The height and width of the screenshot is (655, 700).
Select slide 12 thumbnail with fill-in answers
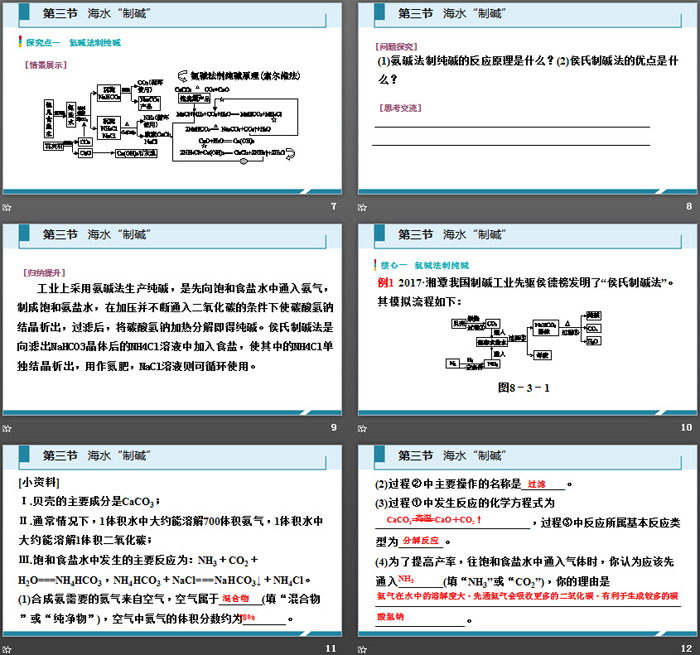pyautogui.click(x=528, y=540)
